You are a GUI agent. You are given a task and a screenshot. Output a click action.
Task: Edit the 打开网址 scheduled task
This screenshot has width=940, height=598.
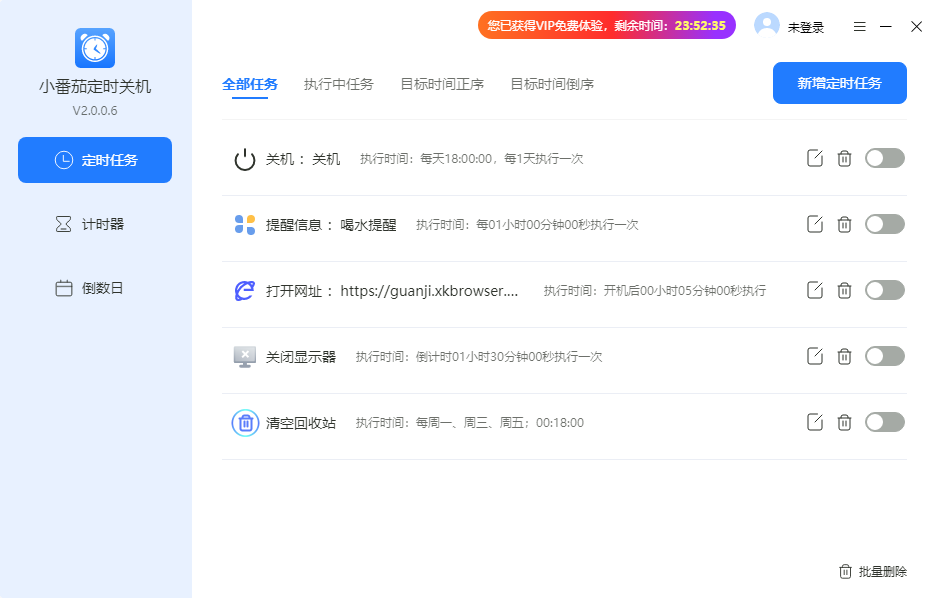815,290
